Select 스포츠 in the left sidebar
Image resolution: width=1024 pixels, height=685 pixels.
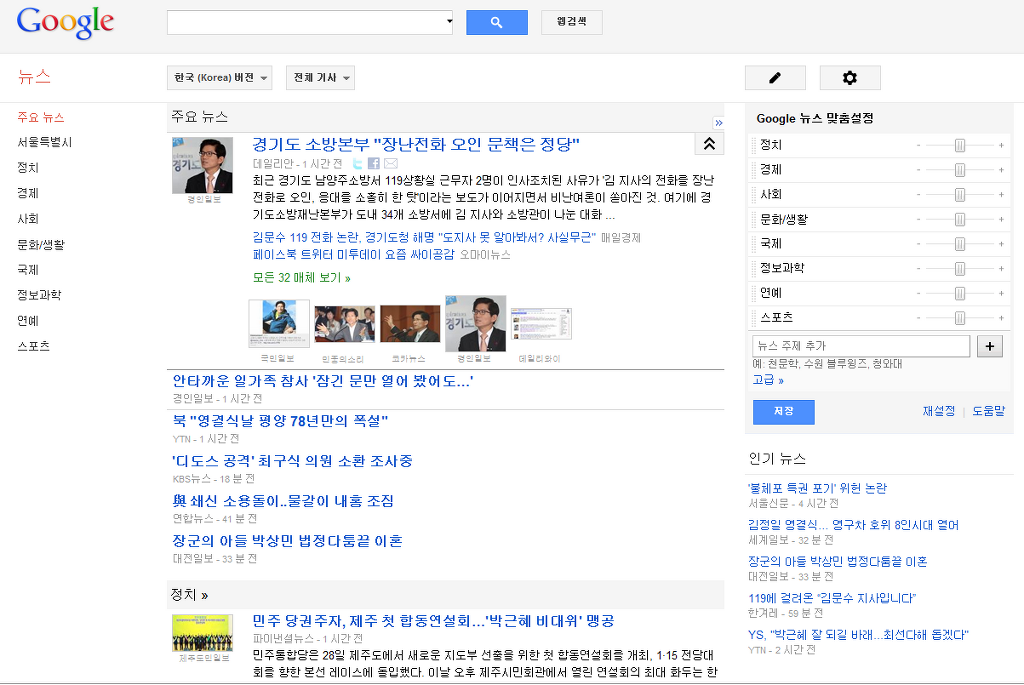(33, 346)
